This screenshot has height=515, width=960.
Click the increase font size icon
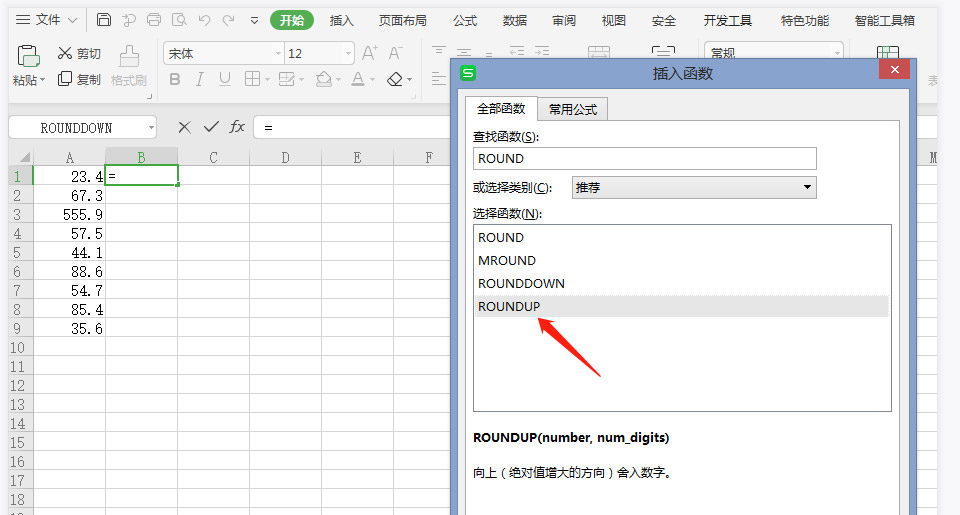pos(369,53)
